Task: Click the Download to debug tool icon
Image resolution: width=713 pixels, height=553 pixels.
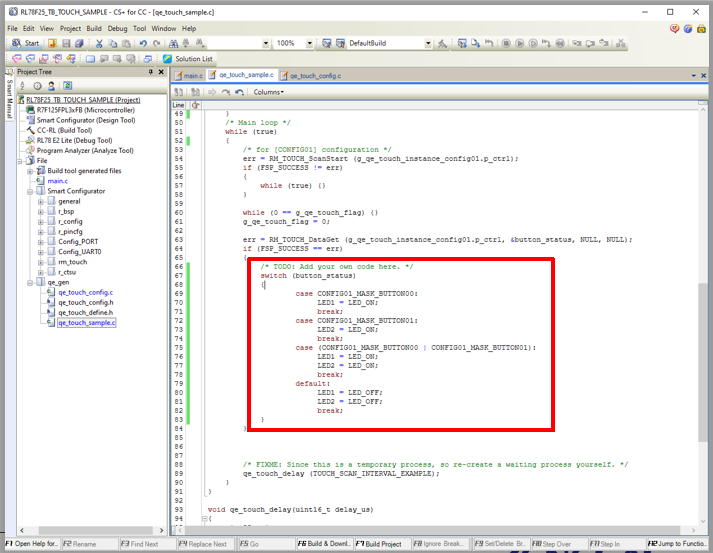Action: coord(476,43)
